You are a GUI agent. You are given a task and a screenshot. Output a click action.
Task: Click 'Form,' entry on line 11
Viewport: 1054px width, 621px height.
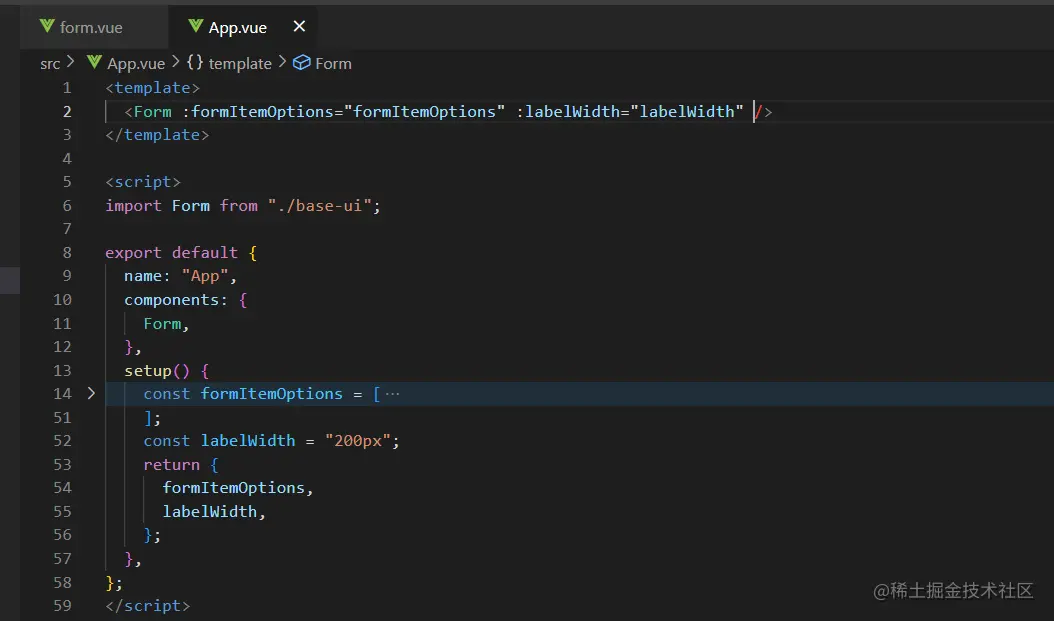coord(166,323)
